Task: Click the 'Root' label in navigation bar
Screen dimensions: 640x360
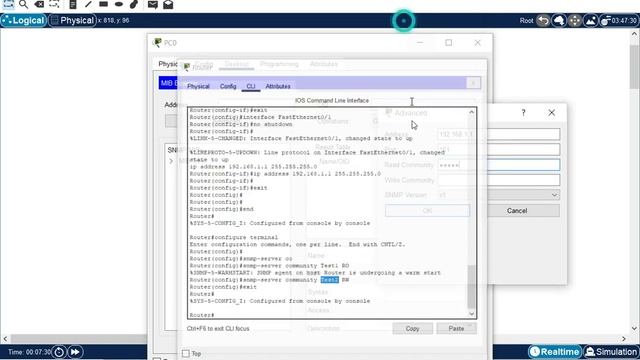Action: click(526, 20)
